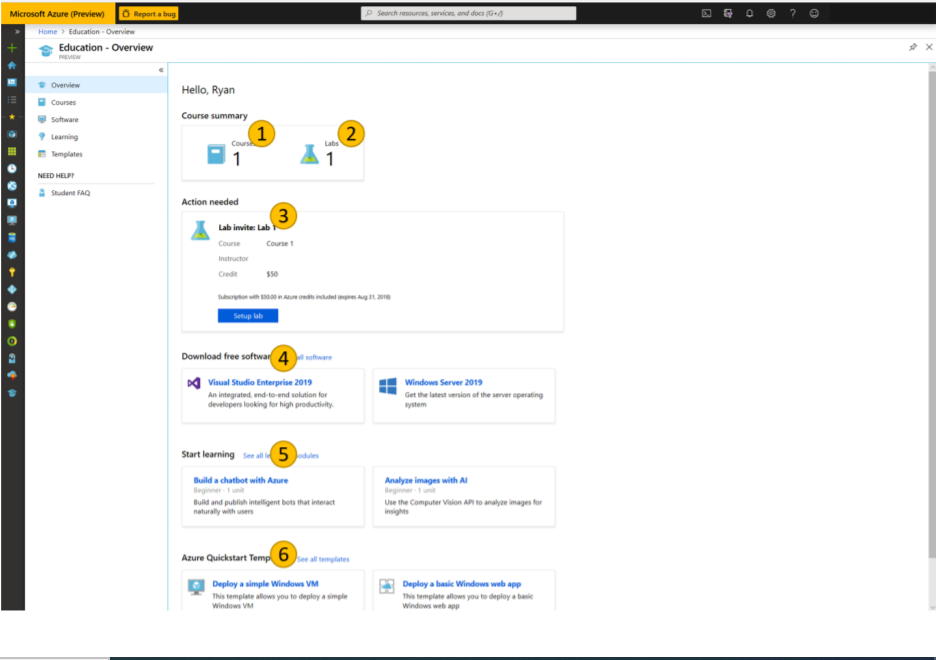Click the "$50" credit value

272,275
